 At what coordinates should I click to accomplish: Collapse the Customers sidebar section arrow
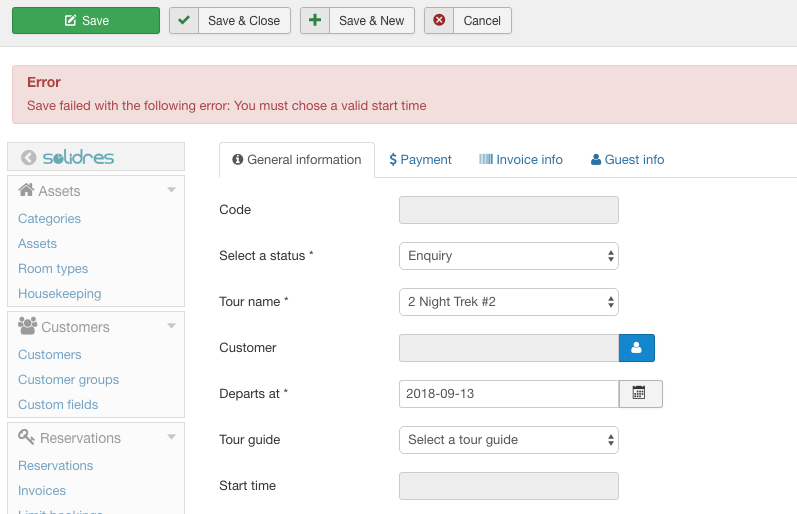pyautogui.click(x=171, y=326)
